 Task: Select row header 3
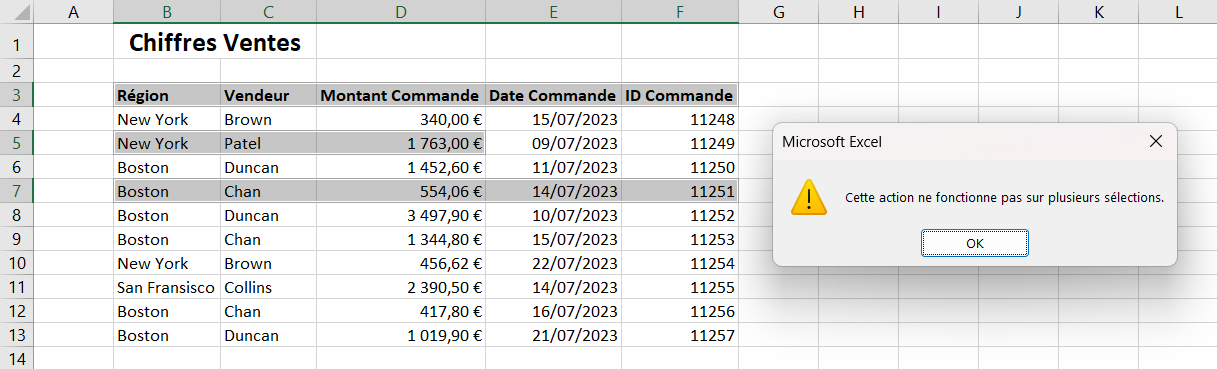pos(17,95)
